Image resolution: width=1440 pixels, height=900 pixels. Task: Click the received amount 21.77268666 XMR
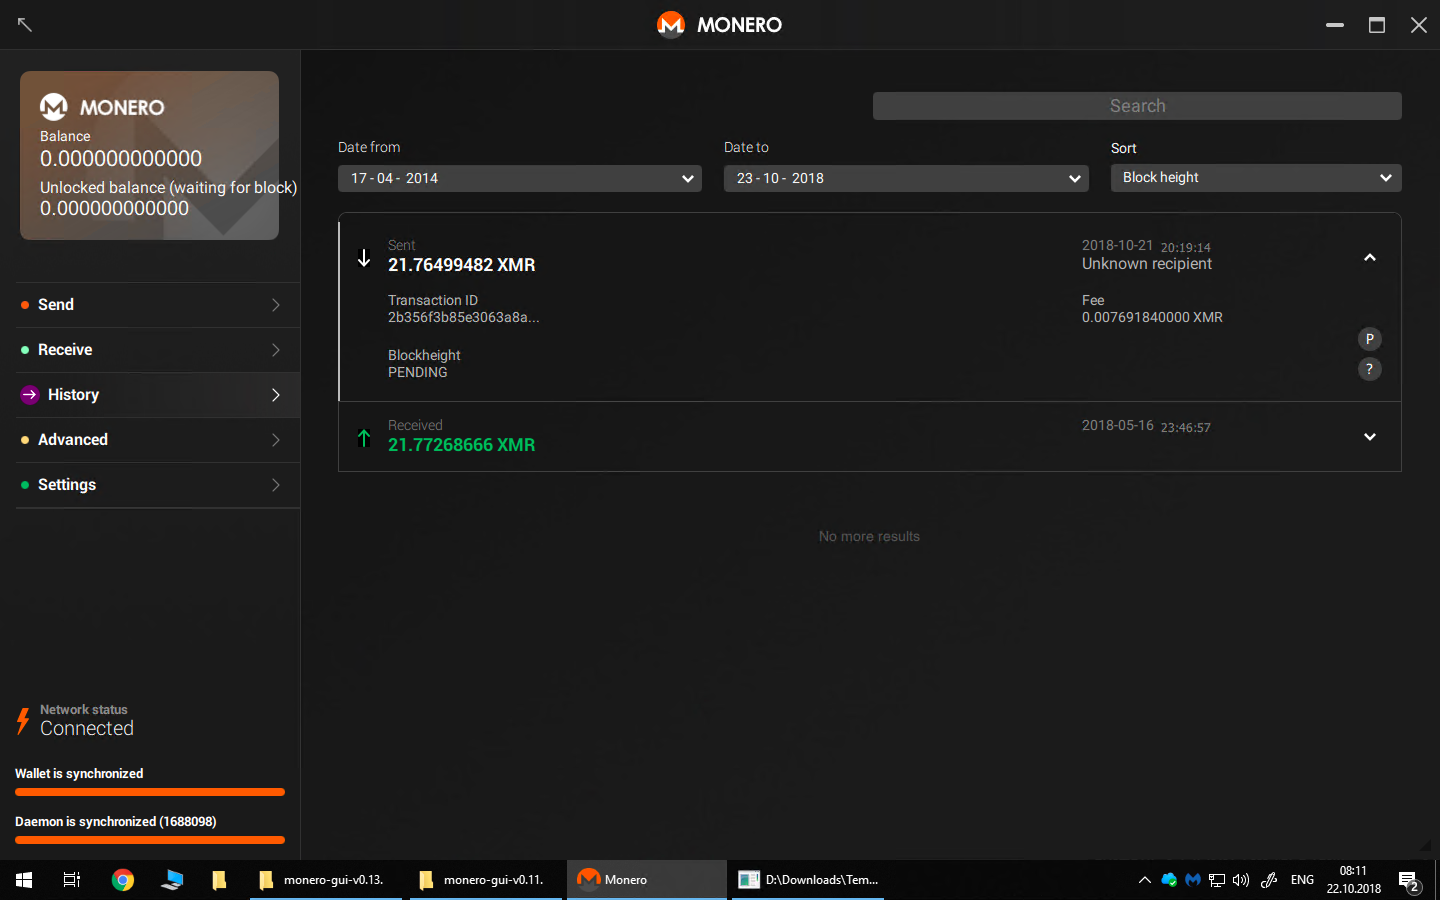pos(462,445)
